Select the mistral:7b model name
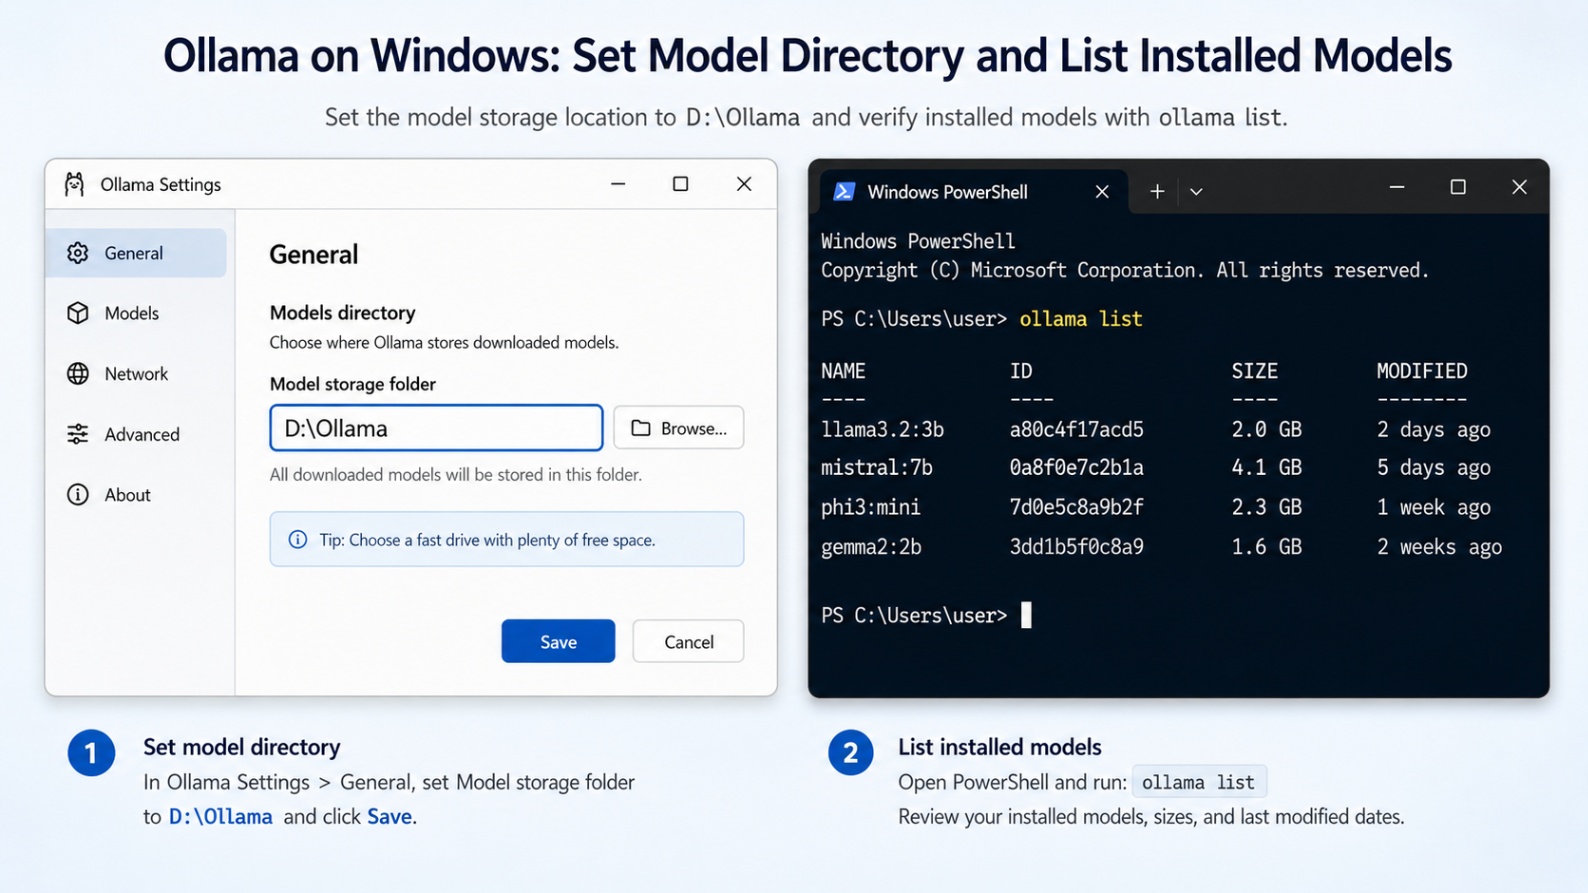 [x=877, y=467]
